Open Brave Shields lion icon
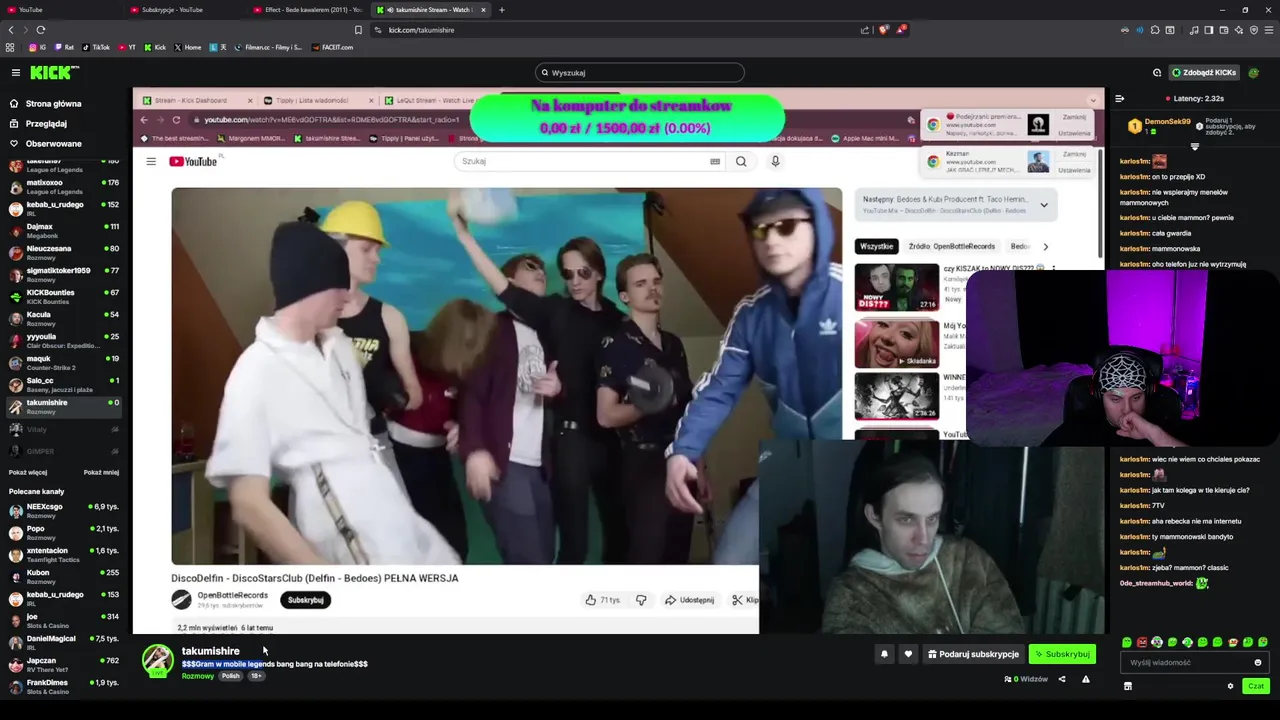Viewport: 1280px width, 720px height. tap(884, 30)
